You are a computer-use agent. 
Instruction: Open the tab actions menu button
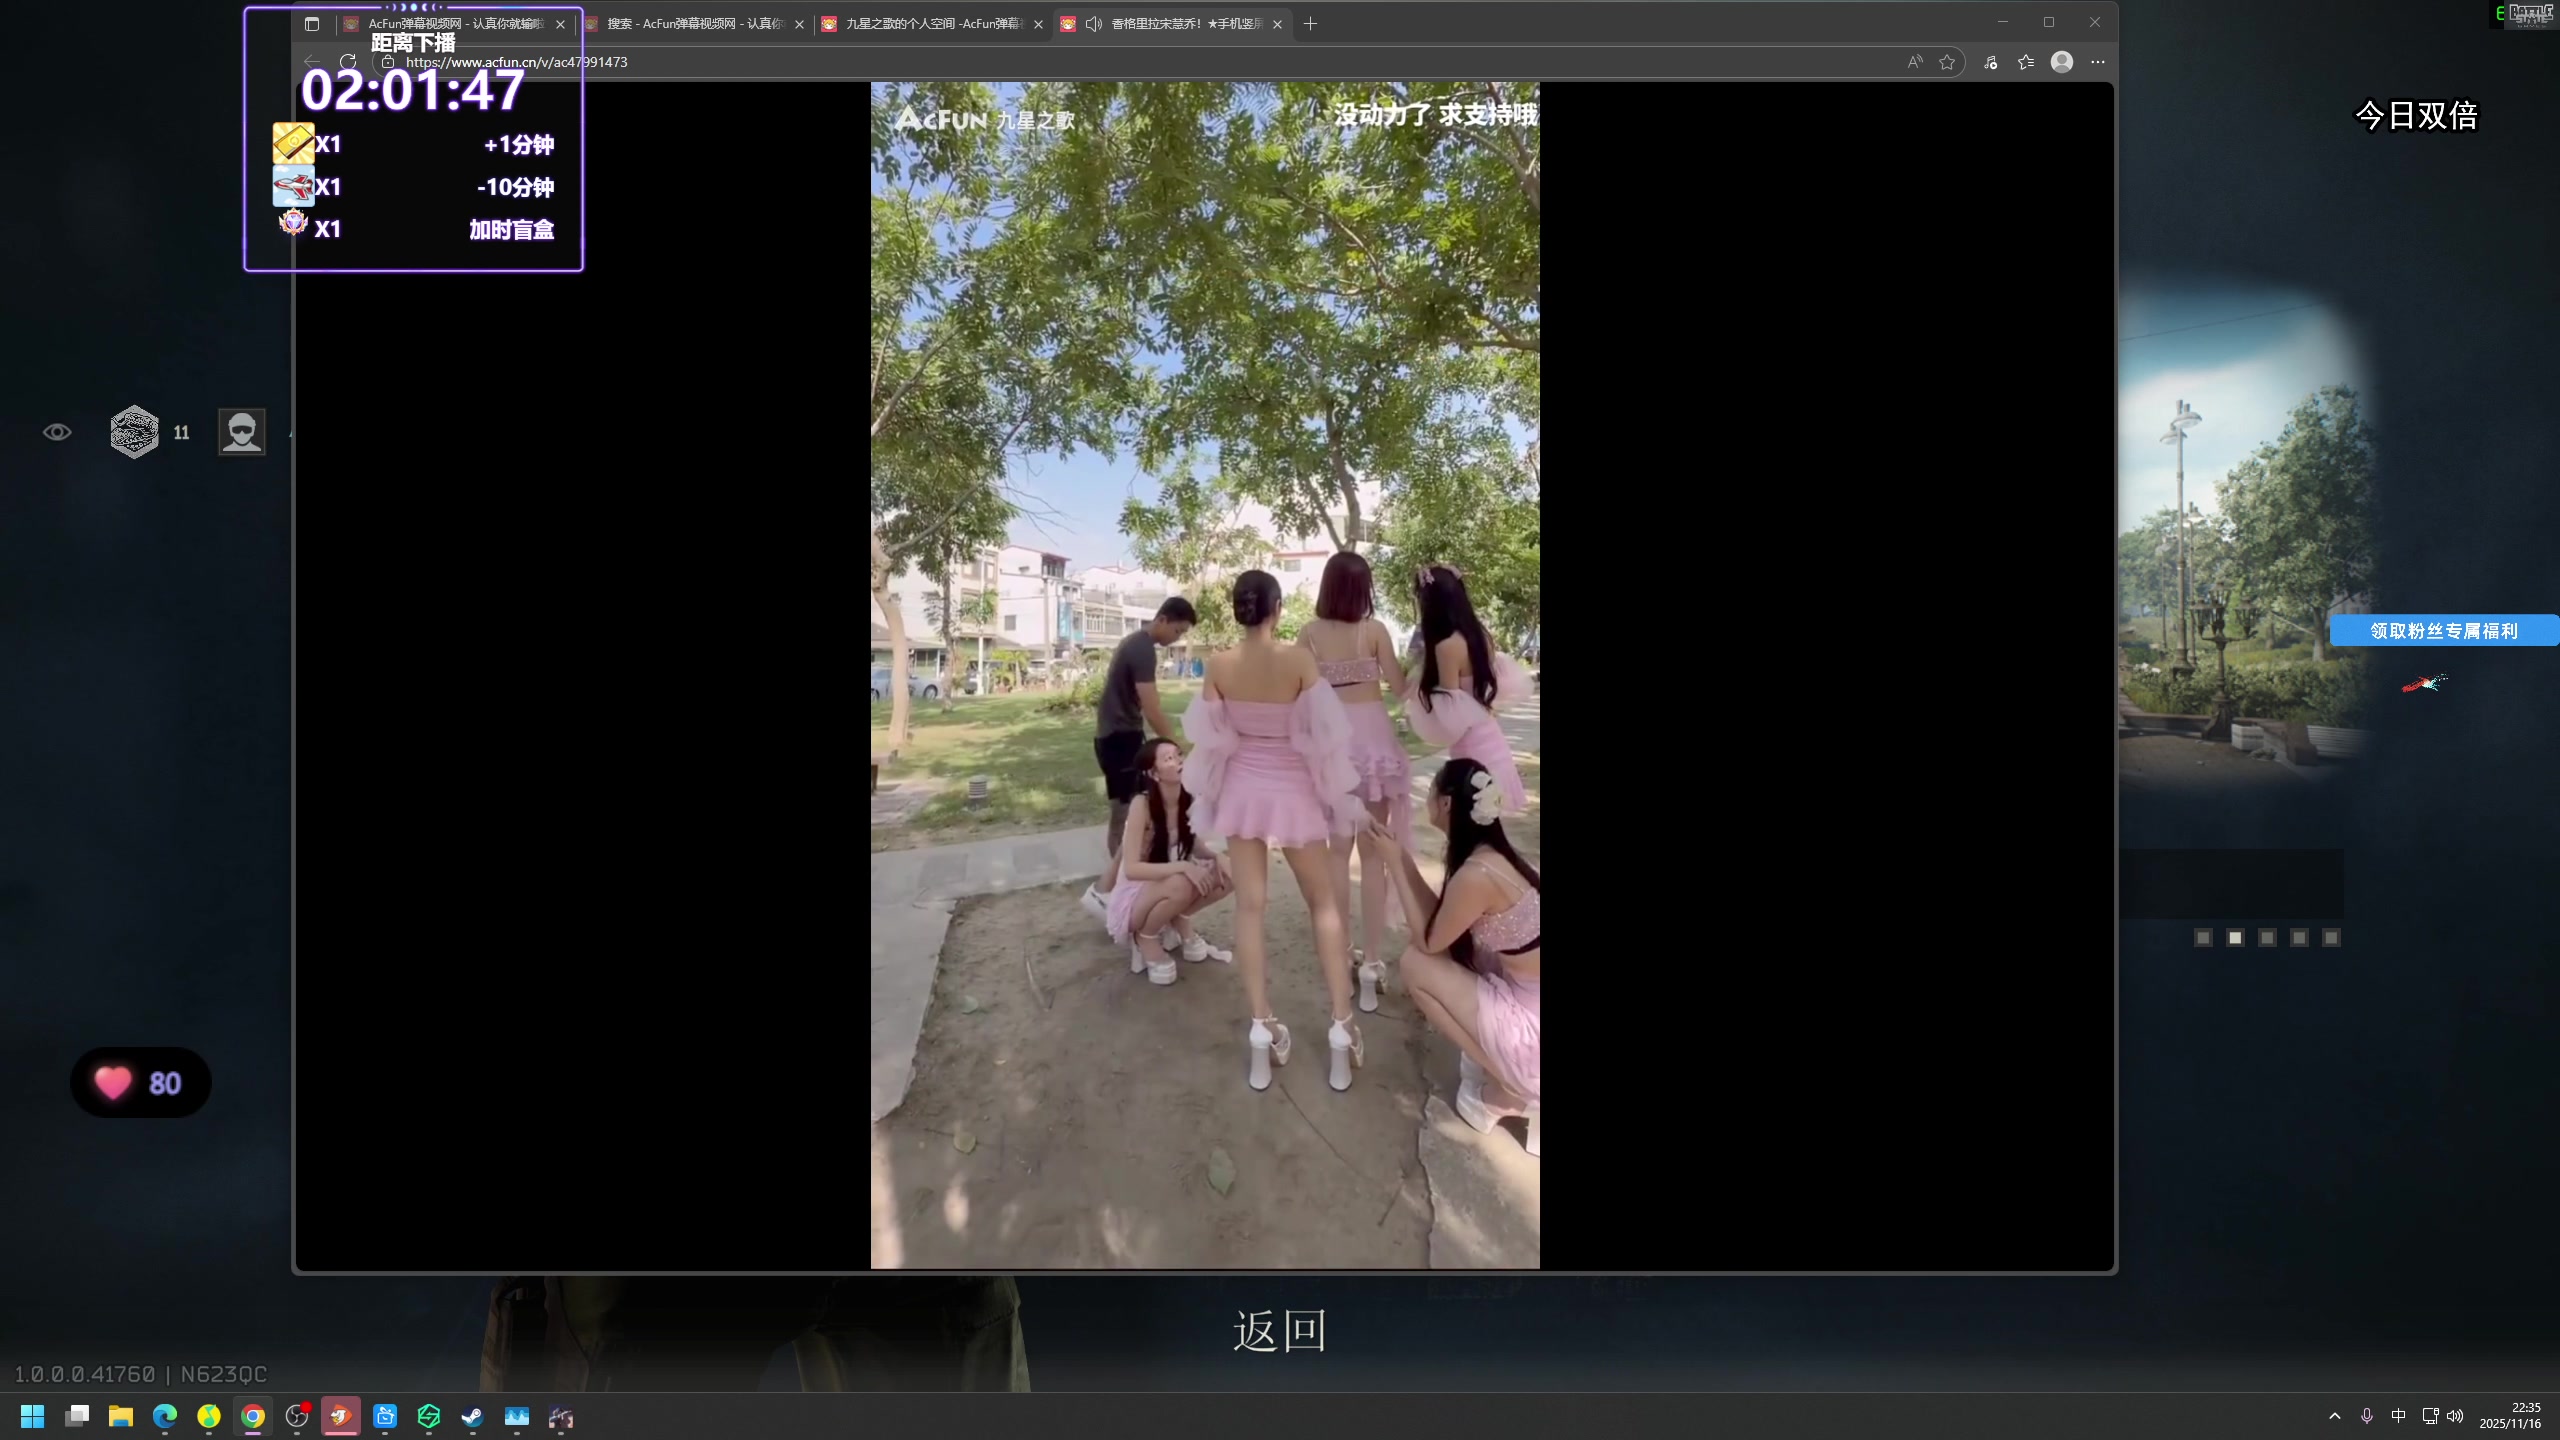point(312,24)
